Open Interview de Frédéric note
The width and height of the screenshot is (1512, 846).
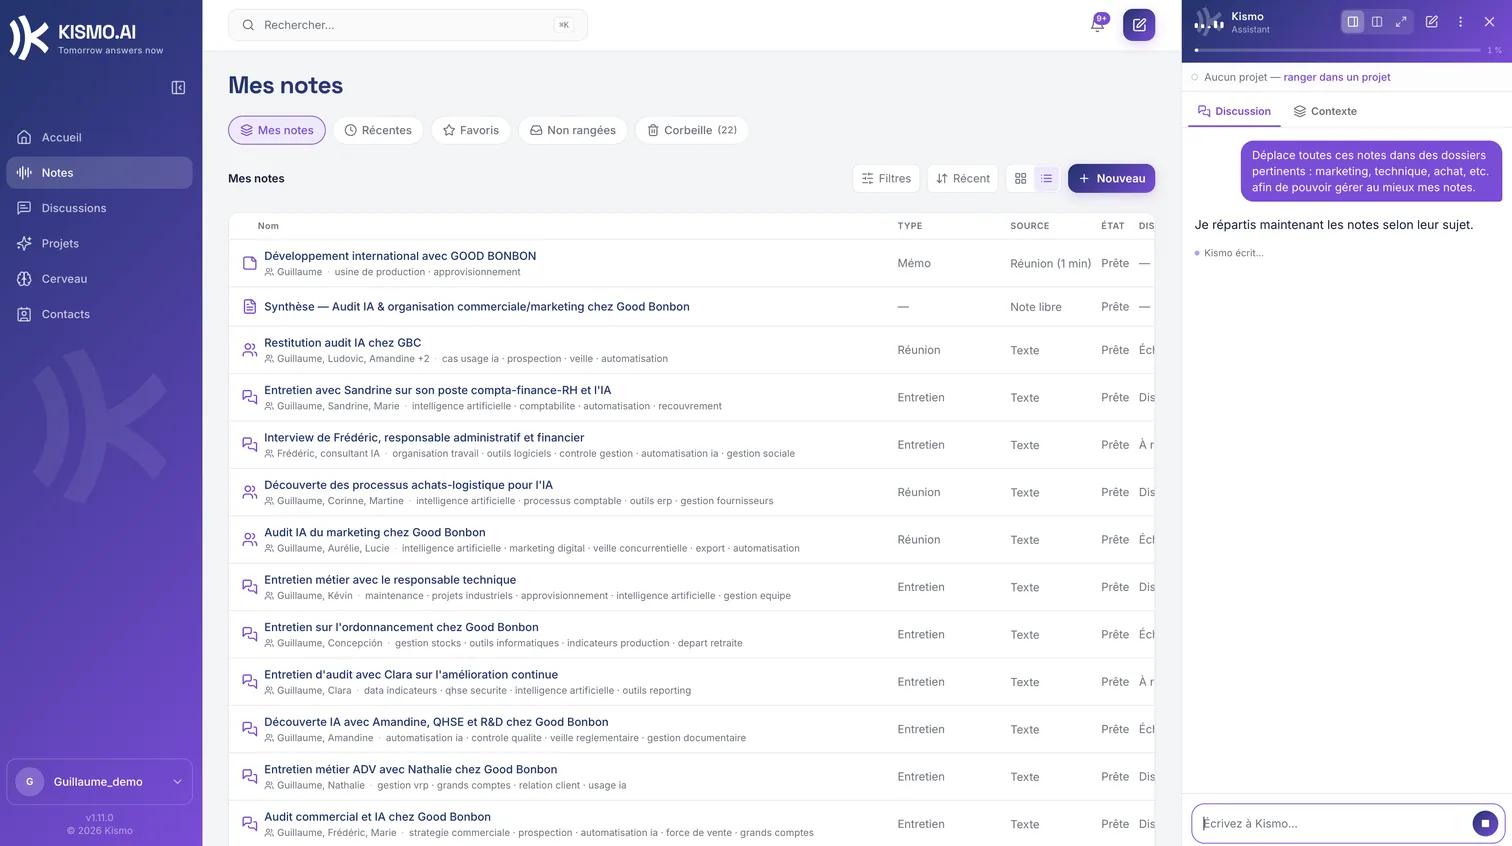(x=424, y=437)
